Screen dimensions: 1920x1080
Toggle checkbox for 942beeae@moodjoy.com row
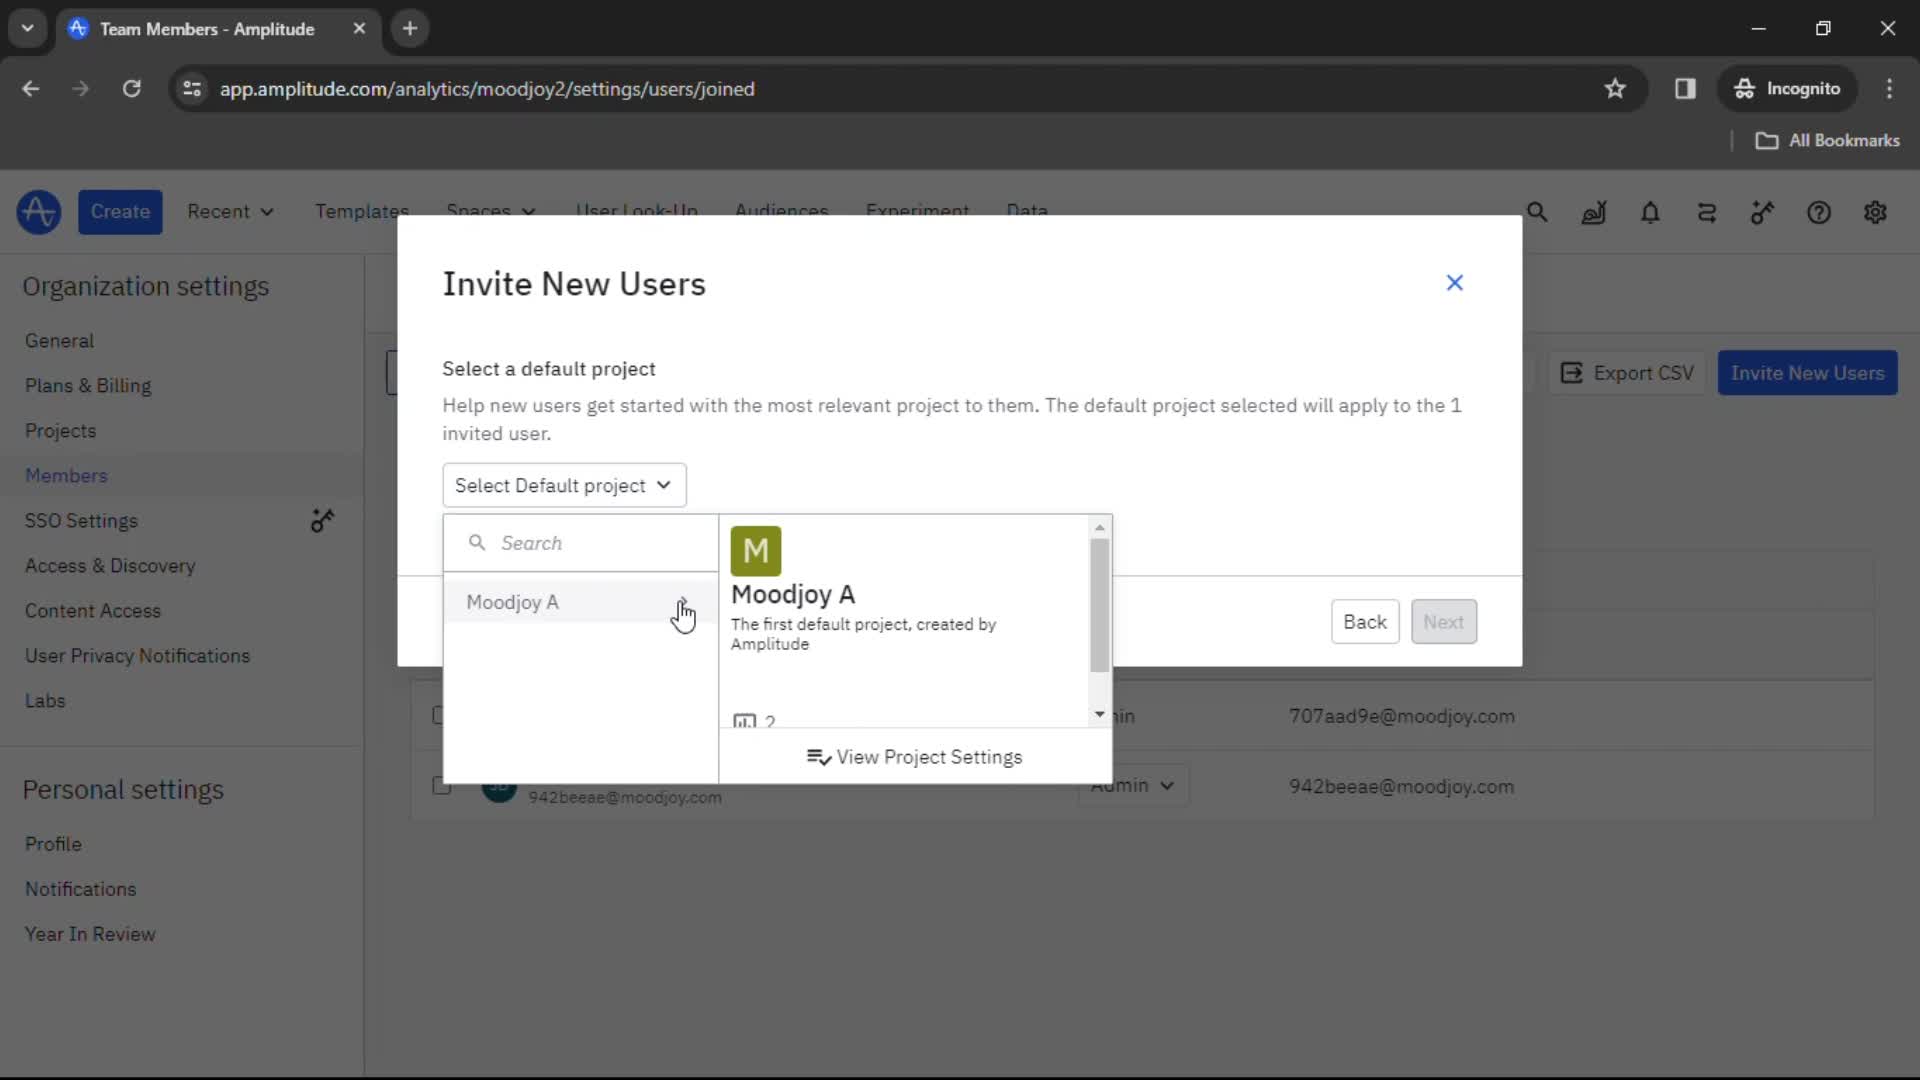440,786
